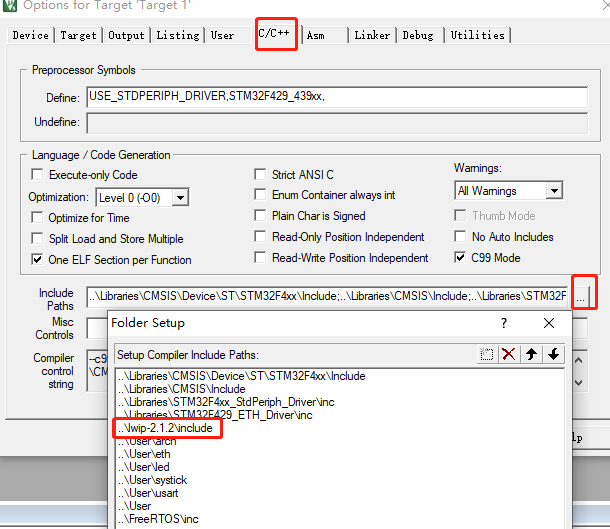
Task: Click the New (Insert) path icon in Folder Setup
Action: [486, 354]
